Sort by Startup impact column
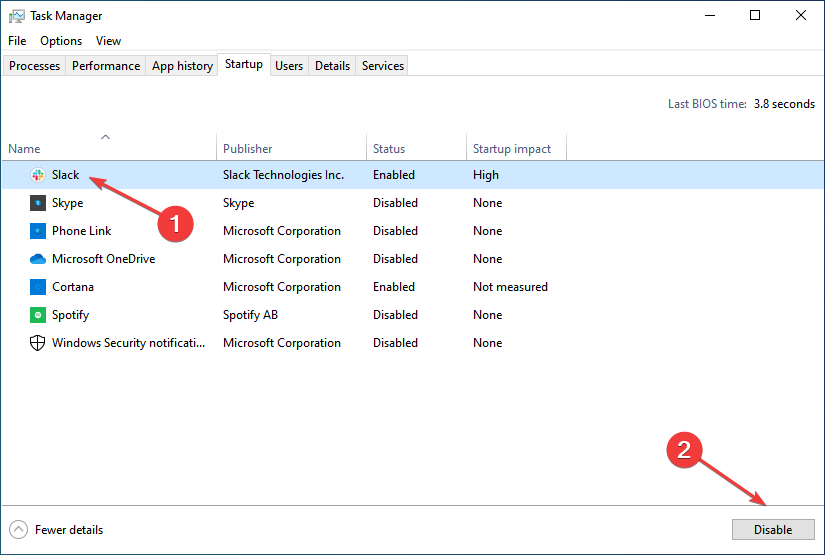 (x=512, y=149)
